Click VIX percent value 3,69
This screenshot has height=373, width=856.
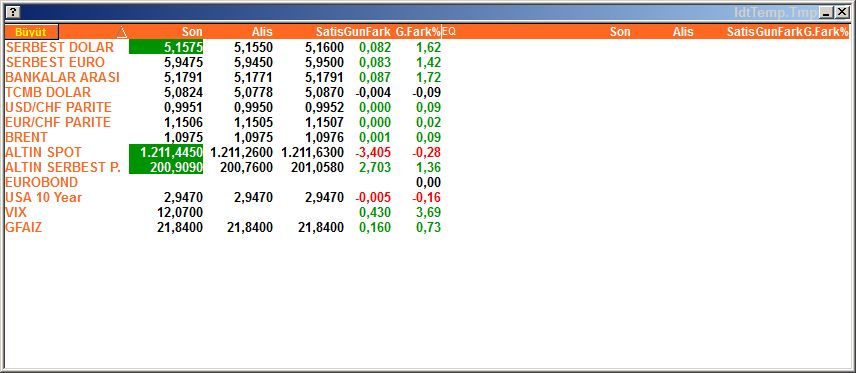click(429, 212)
